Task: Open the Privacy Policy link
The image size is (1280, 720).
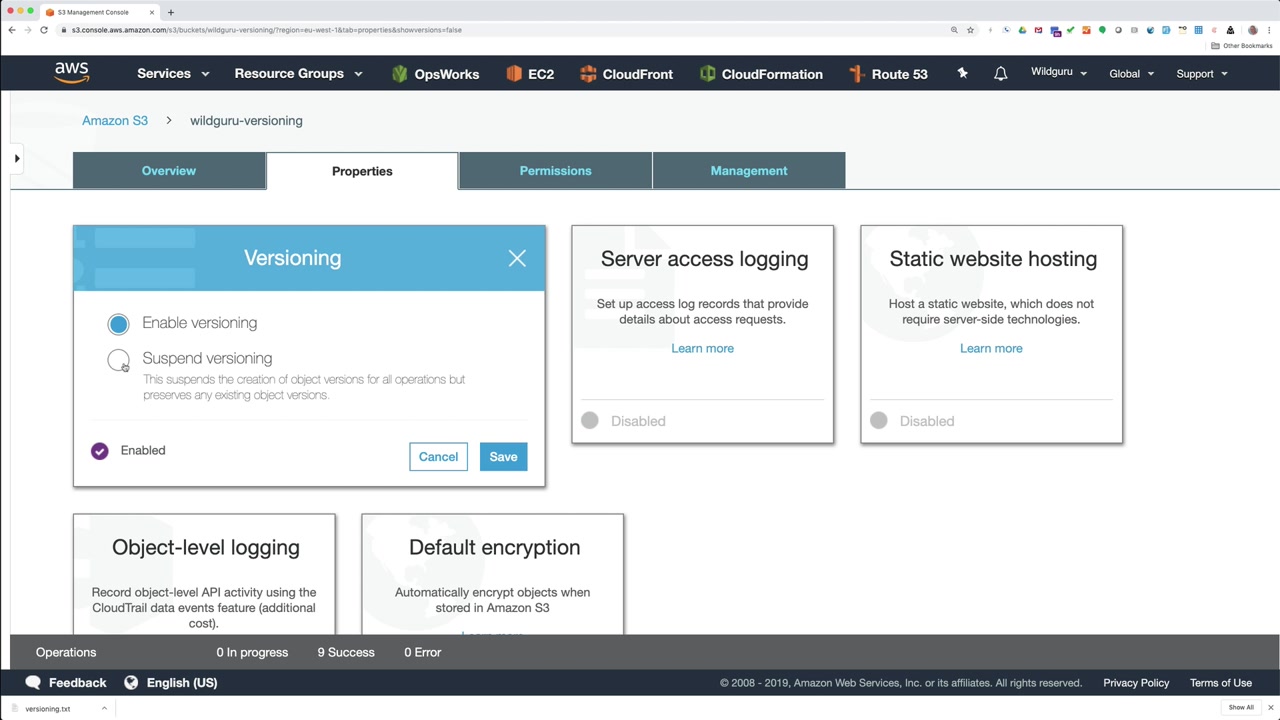Action: click(1136, 683)
